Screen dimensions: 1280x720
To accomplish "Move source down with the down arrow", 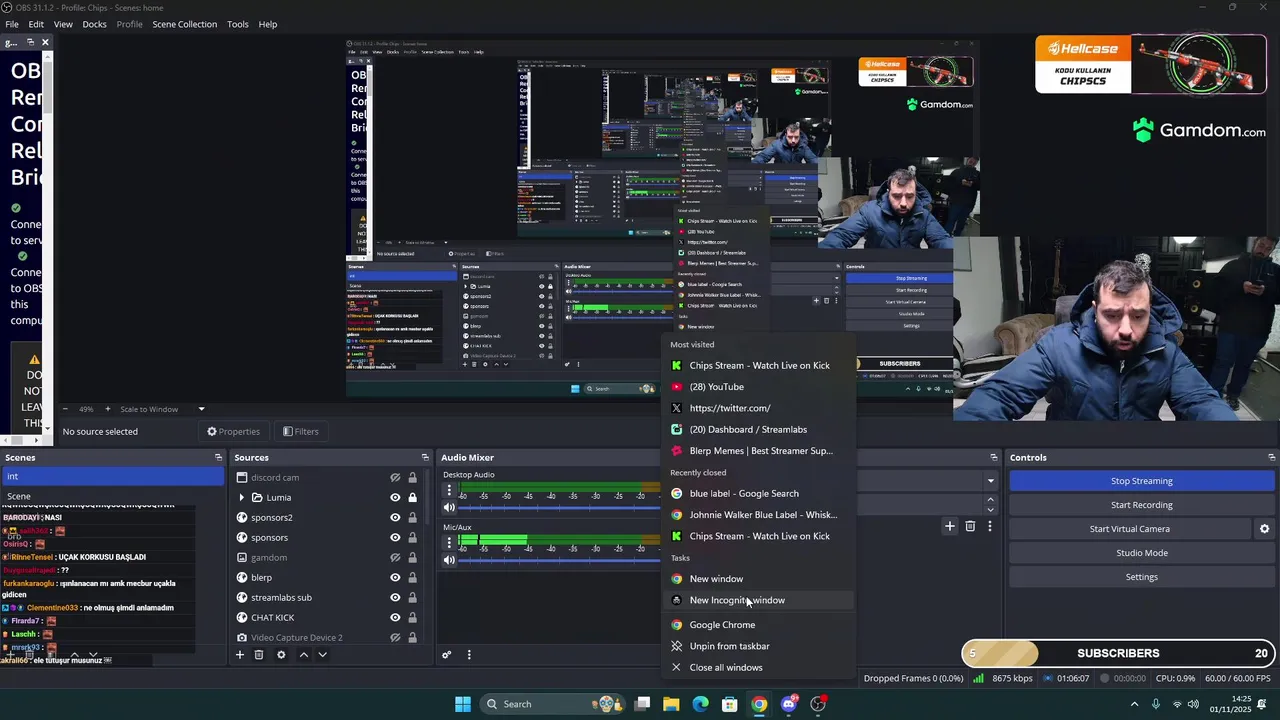I will pos(322,655).
